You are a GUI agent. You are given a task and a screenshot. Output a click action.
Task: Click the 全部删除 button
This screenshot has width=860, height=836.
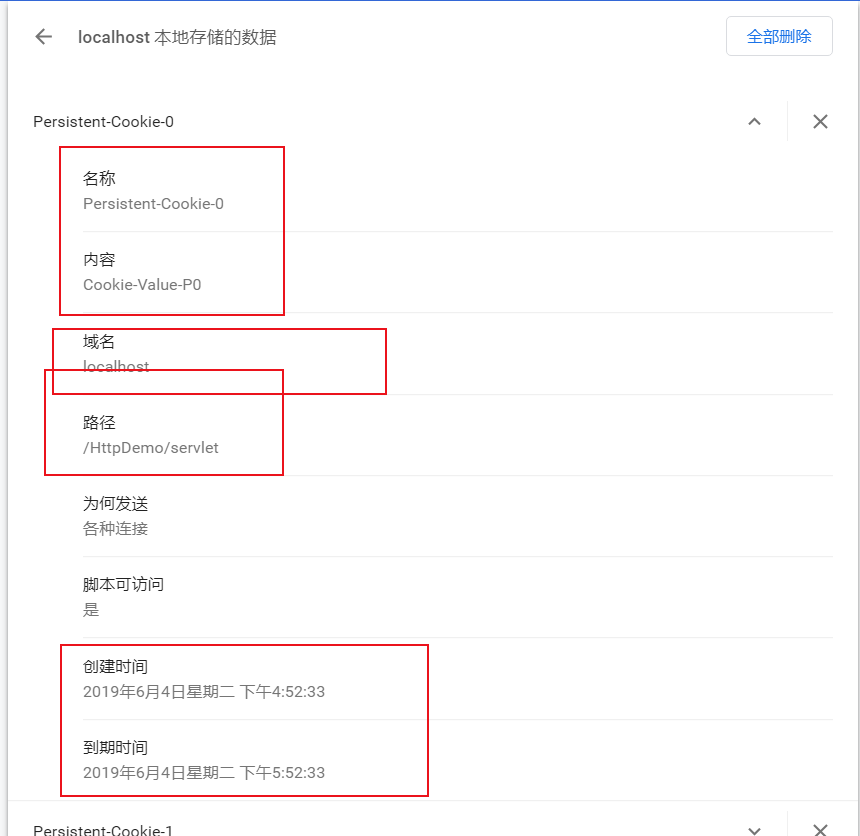tap(779, 35)
